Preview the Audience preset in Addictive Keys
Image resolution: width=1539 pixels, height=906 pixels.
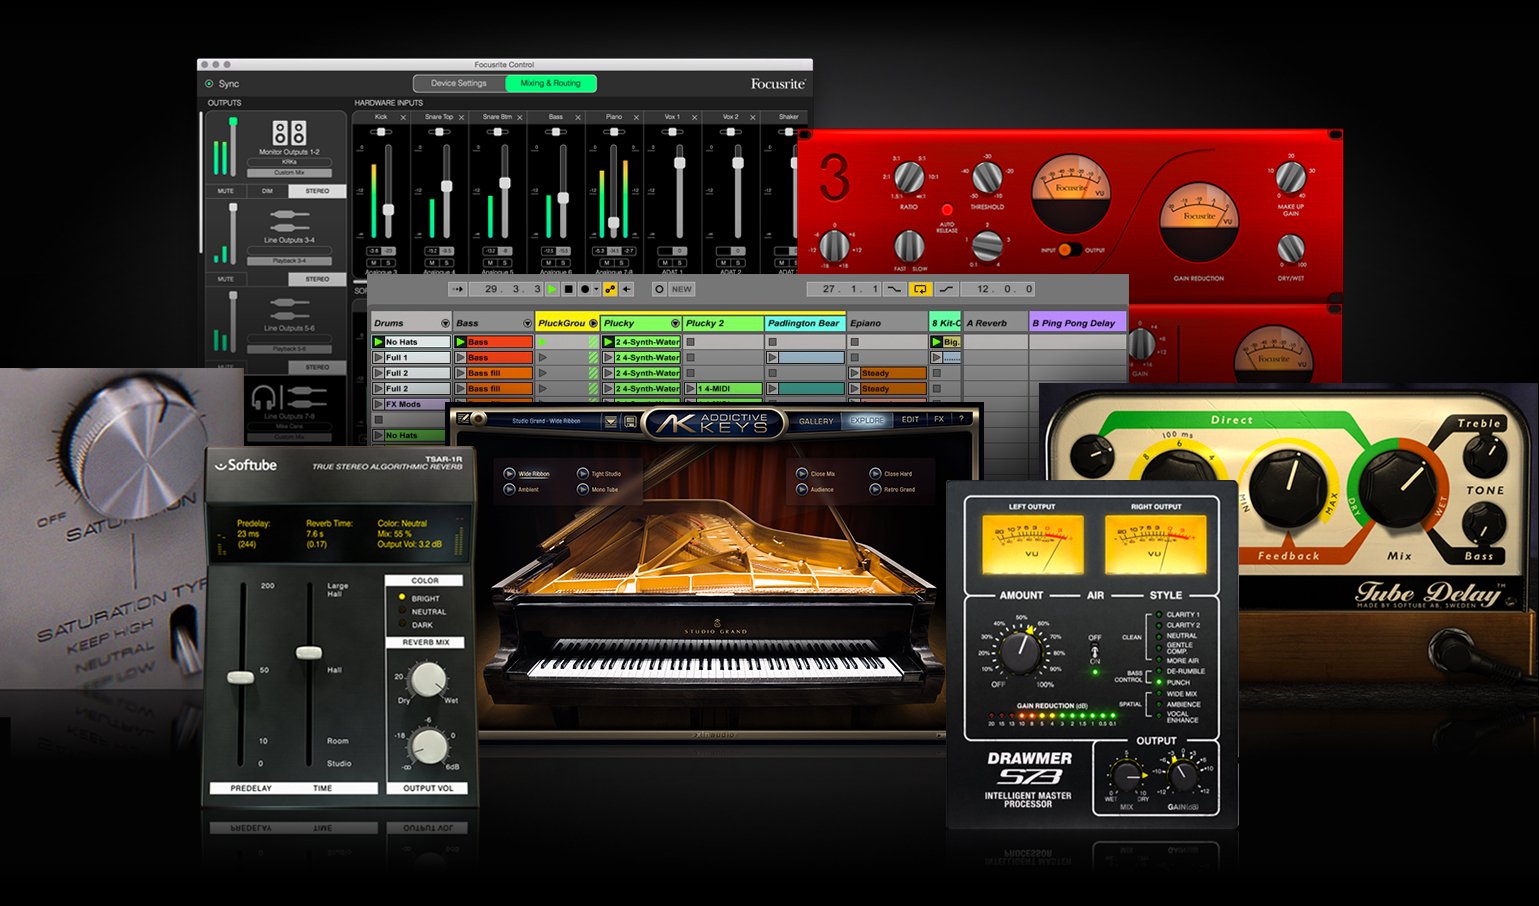pyautogui.click(x=802, y=489)
